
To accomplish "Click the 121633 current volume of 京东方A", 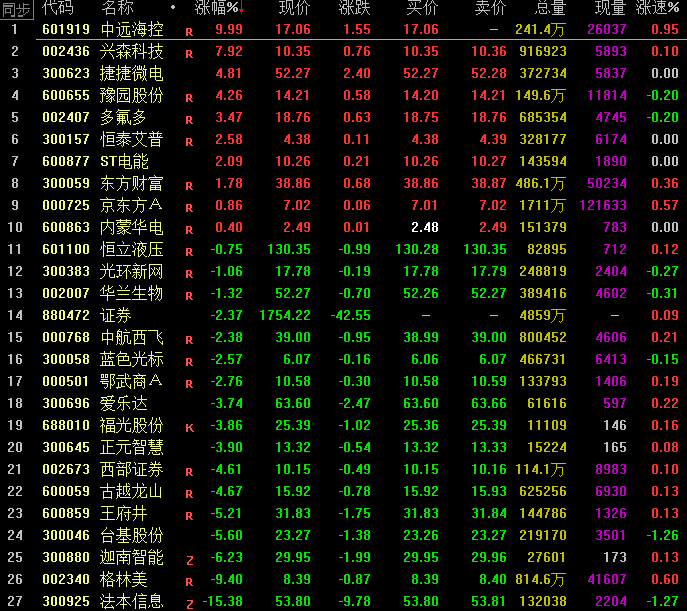I will (603, 205).
